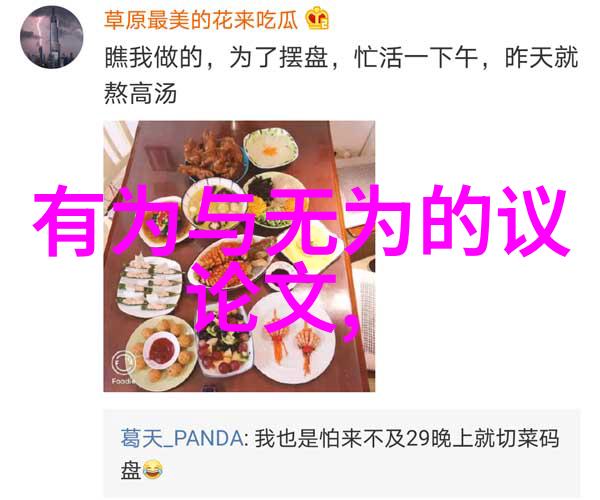
Task: Click the pink overlay text 有为与无为的议
Action: (x=301, y=221)
